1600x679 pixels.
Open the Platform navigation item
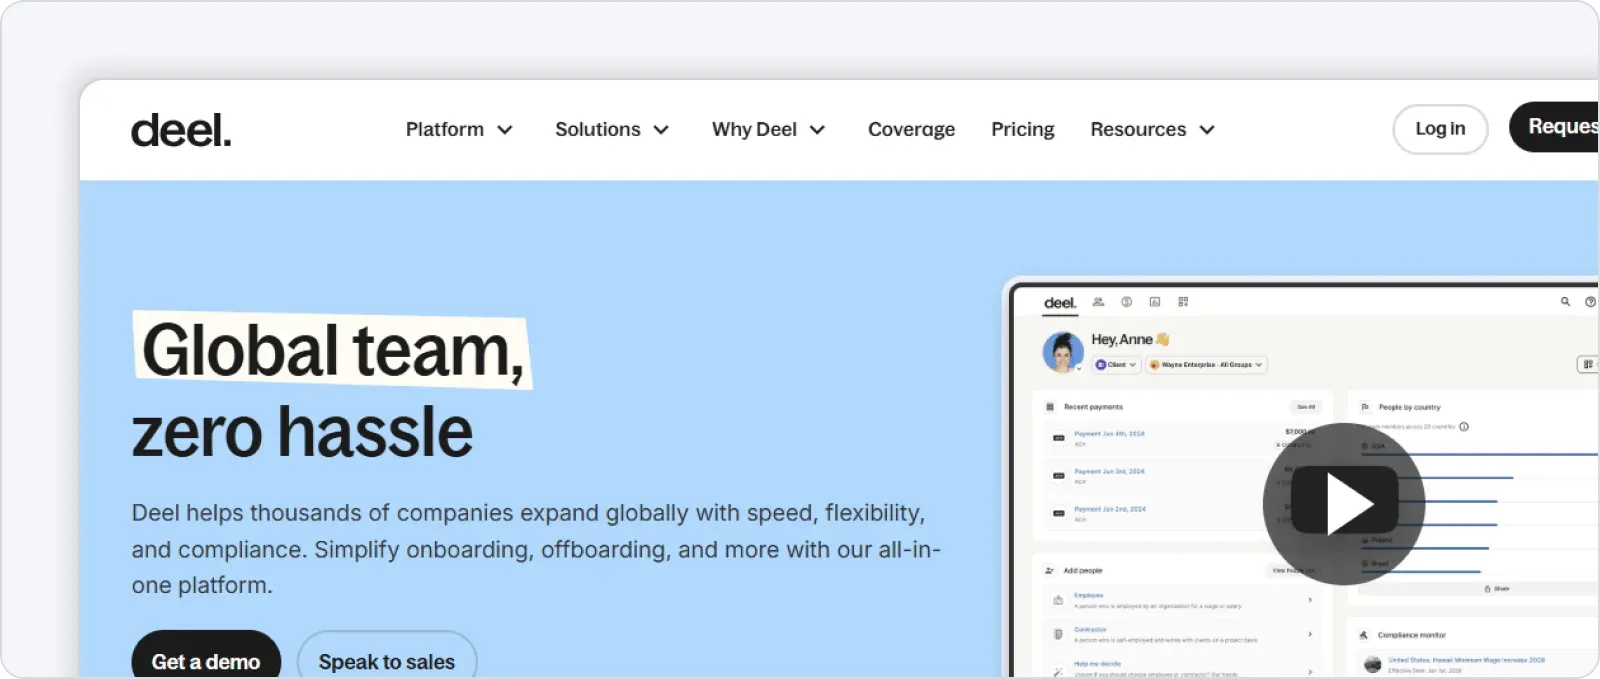click(445, 129)
